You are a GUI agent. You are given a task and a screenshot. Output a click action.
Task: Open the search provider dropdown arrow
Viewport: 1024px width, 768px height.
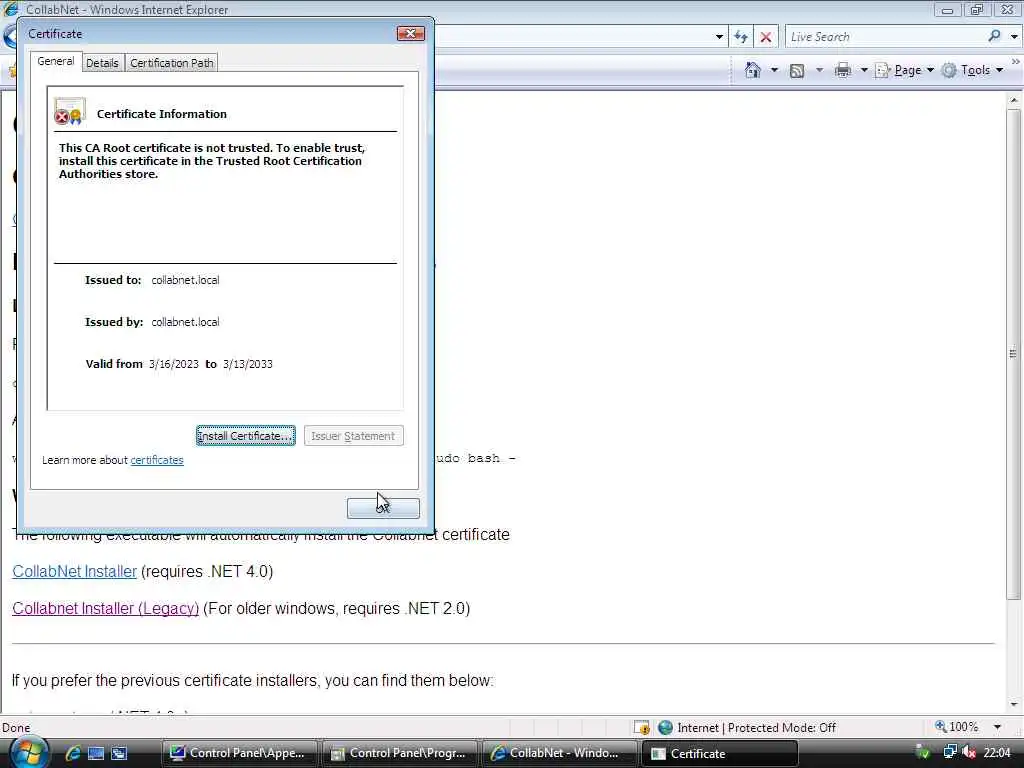(1014, 37)
